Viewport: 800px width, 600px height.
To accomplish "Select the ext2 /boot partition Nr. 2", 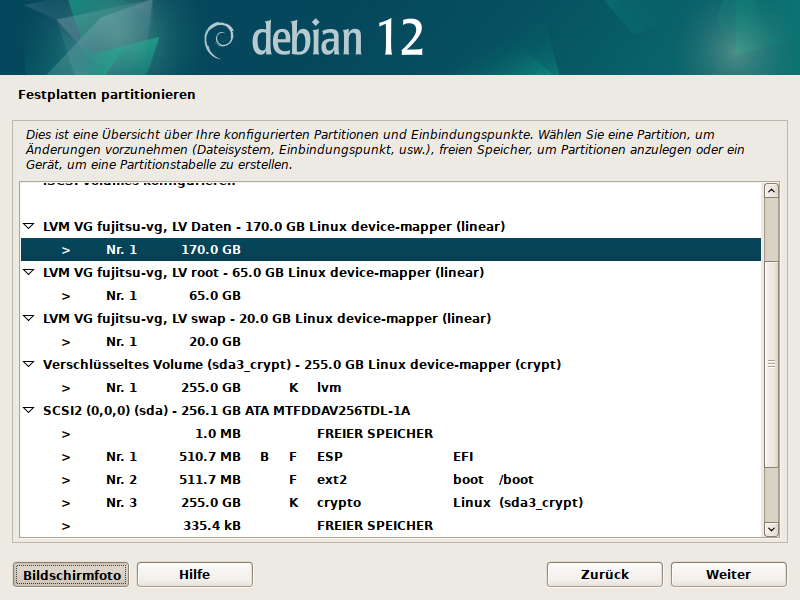I will (390, 480).
